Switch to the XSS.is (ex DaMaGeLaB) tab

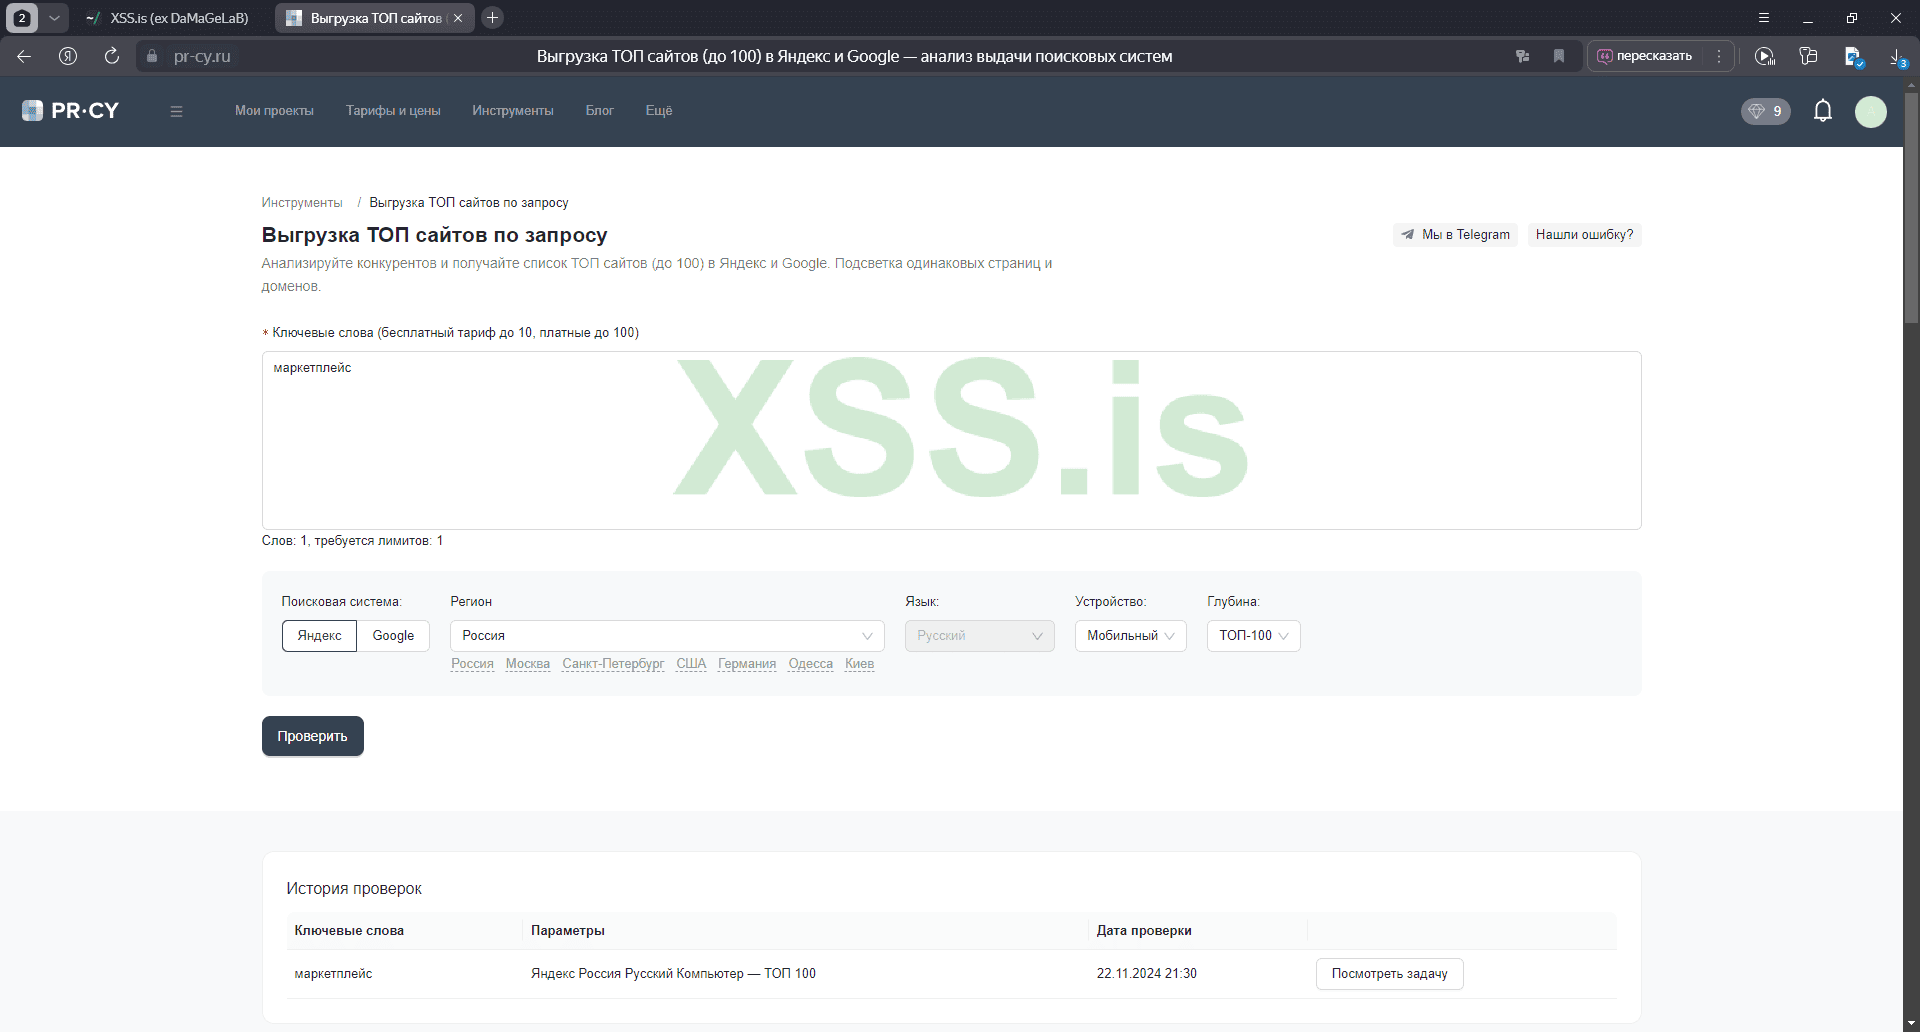pyautogui.click(x=168, y=18)
